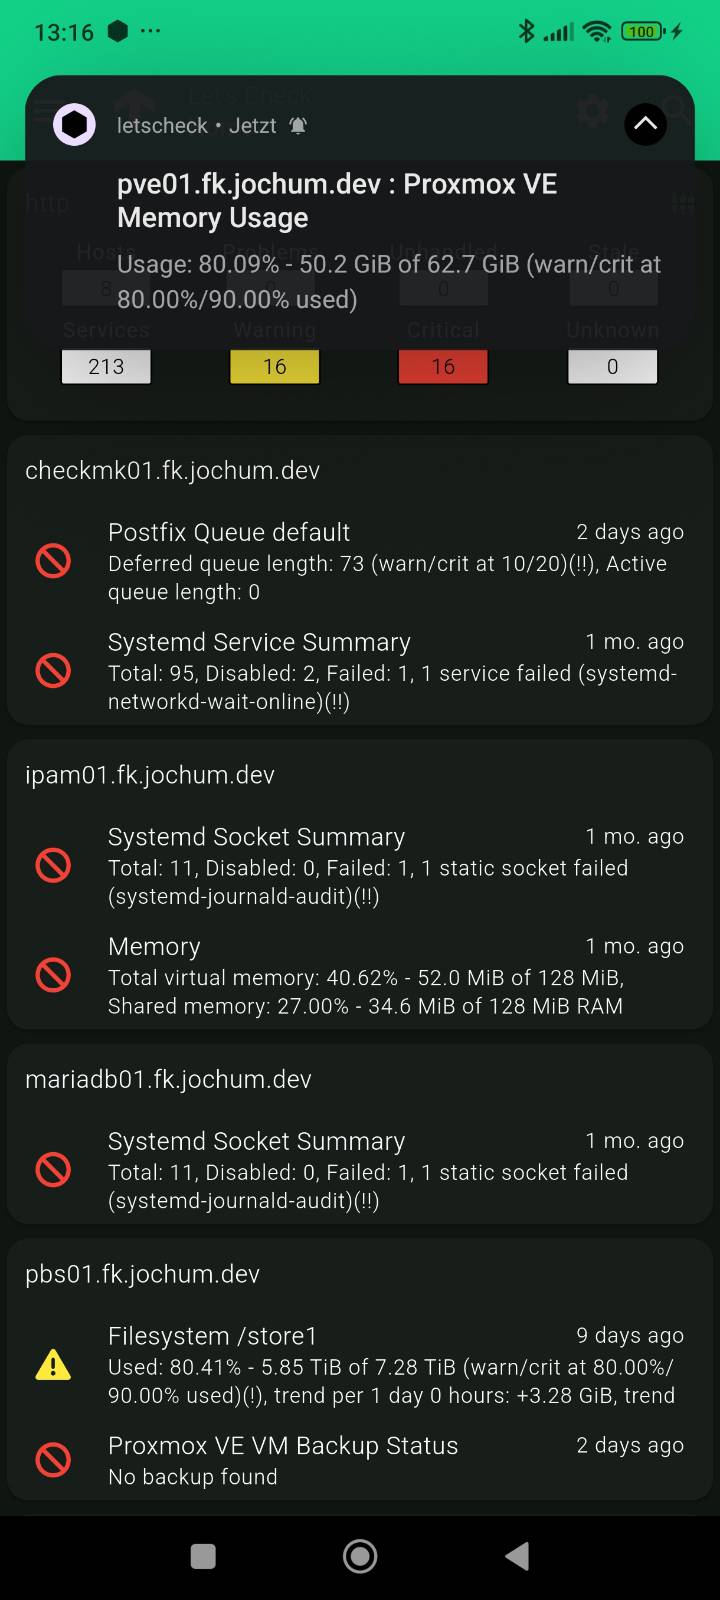Image resolution: width=720 pixels, height=1600 pixels.
Task: Open the settings gear behind the notification
Action: pos(592,111)
